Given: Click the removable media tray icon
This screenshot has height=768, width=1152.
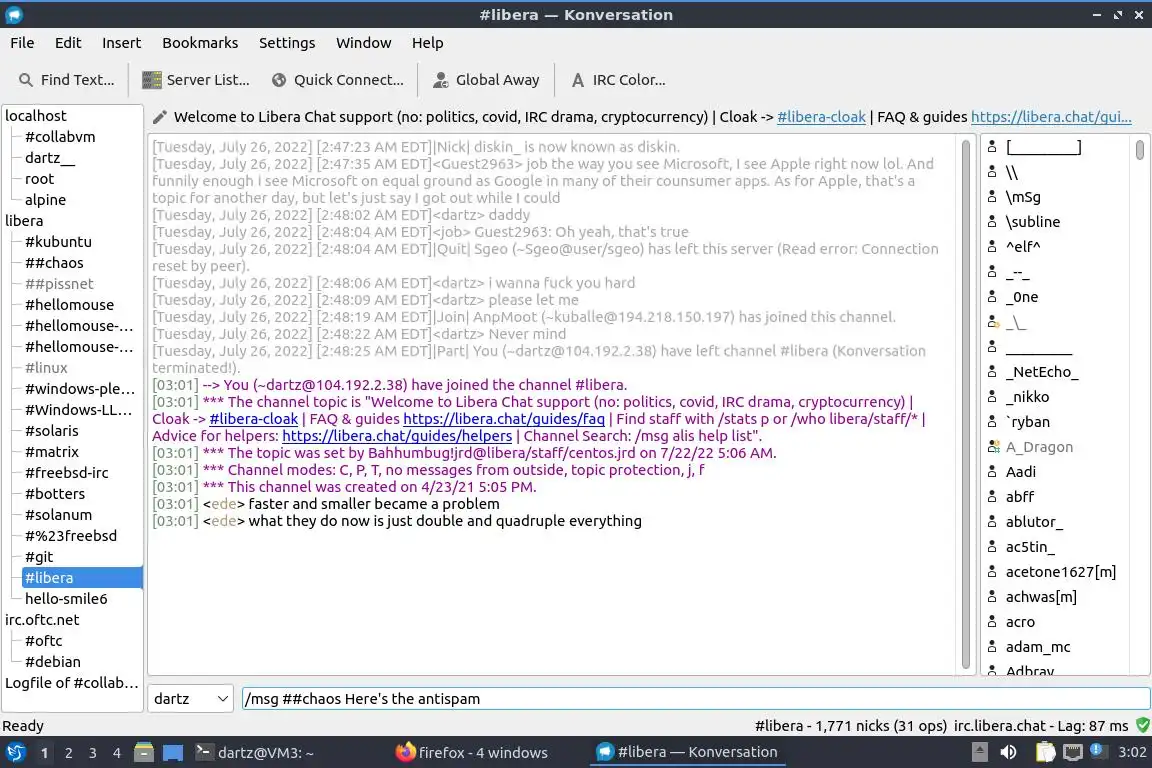Looking at the screenshot, I should click(980, 752).
